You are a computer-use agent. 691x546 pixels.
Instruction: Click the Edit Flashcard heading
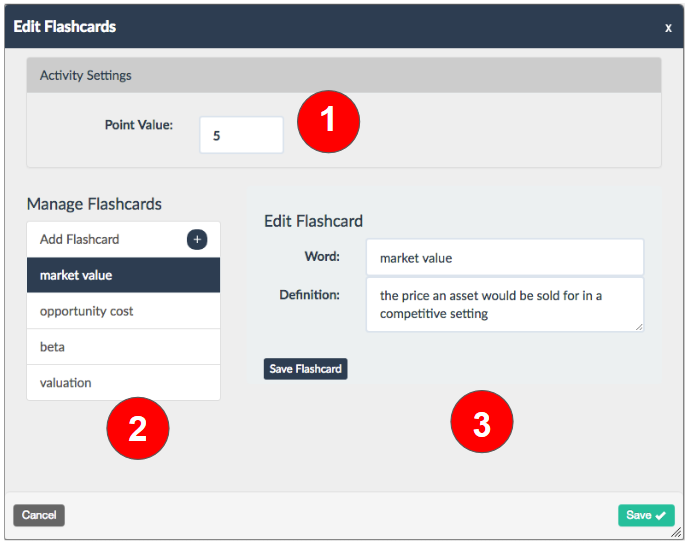coord(313,221)
